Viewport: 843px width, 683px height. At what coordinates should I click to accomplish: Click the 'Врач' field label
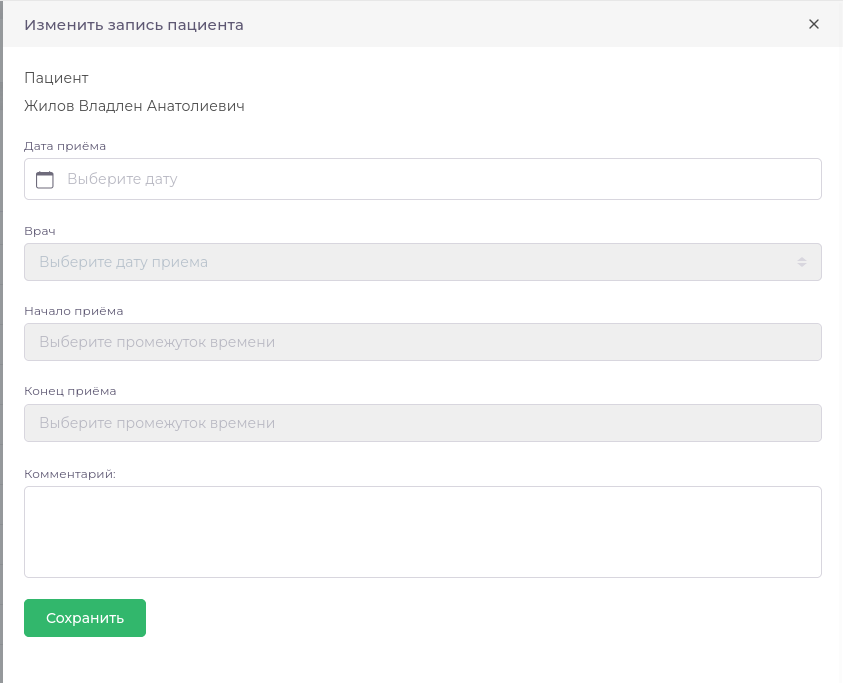tap(40, 231)
